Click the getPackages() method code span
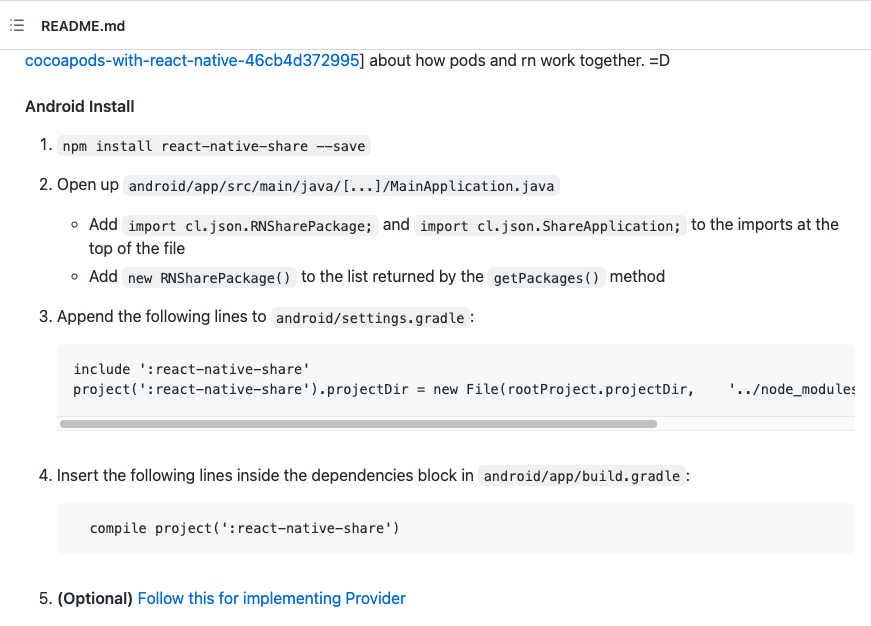Viewport: 871px width, 626px height. click(546, 278)
